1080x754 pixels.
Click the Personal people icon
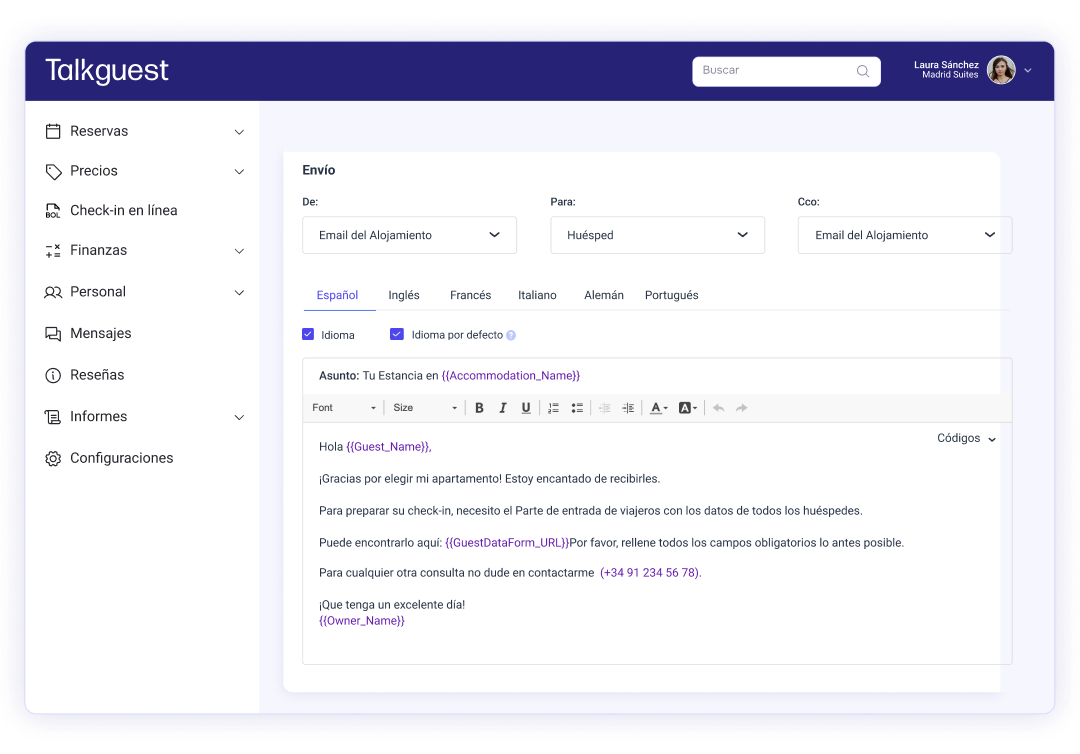pyautogui.click(x=53, y=292)
